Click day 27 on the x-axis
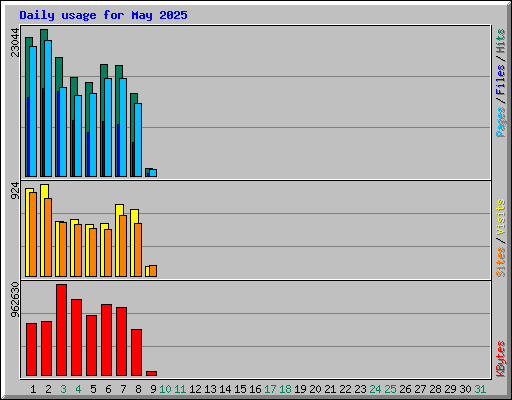The width and height of the screenshot is (512, 400). [x=420, y=389]
